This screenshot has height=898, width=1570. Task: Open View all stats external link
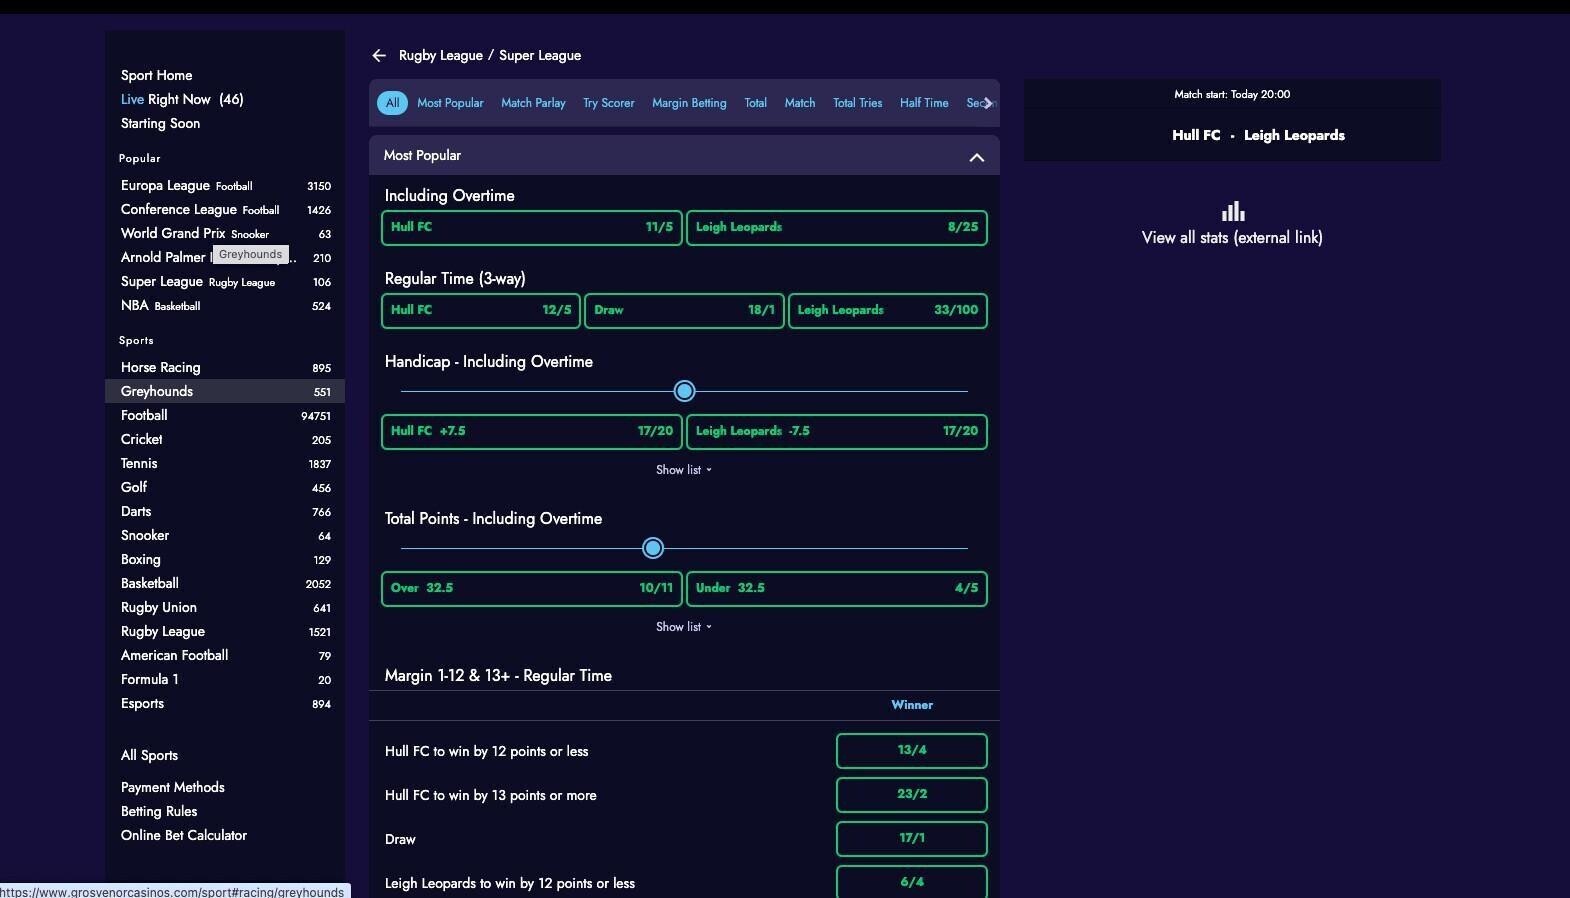click(x=1232, y=238)
